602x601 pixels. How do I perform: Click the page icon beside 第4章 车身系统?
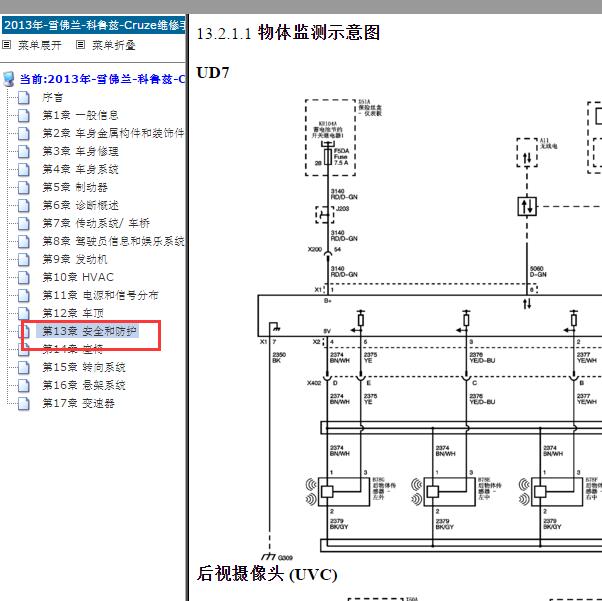click(24, 169)
